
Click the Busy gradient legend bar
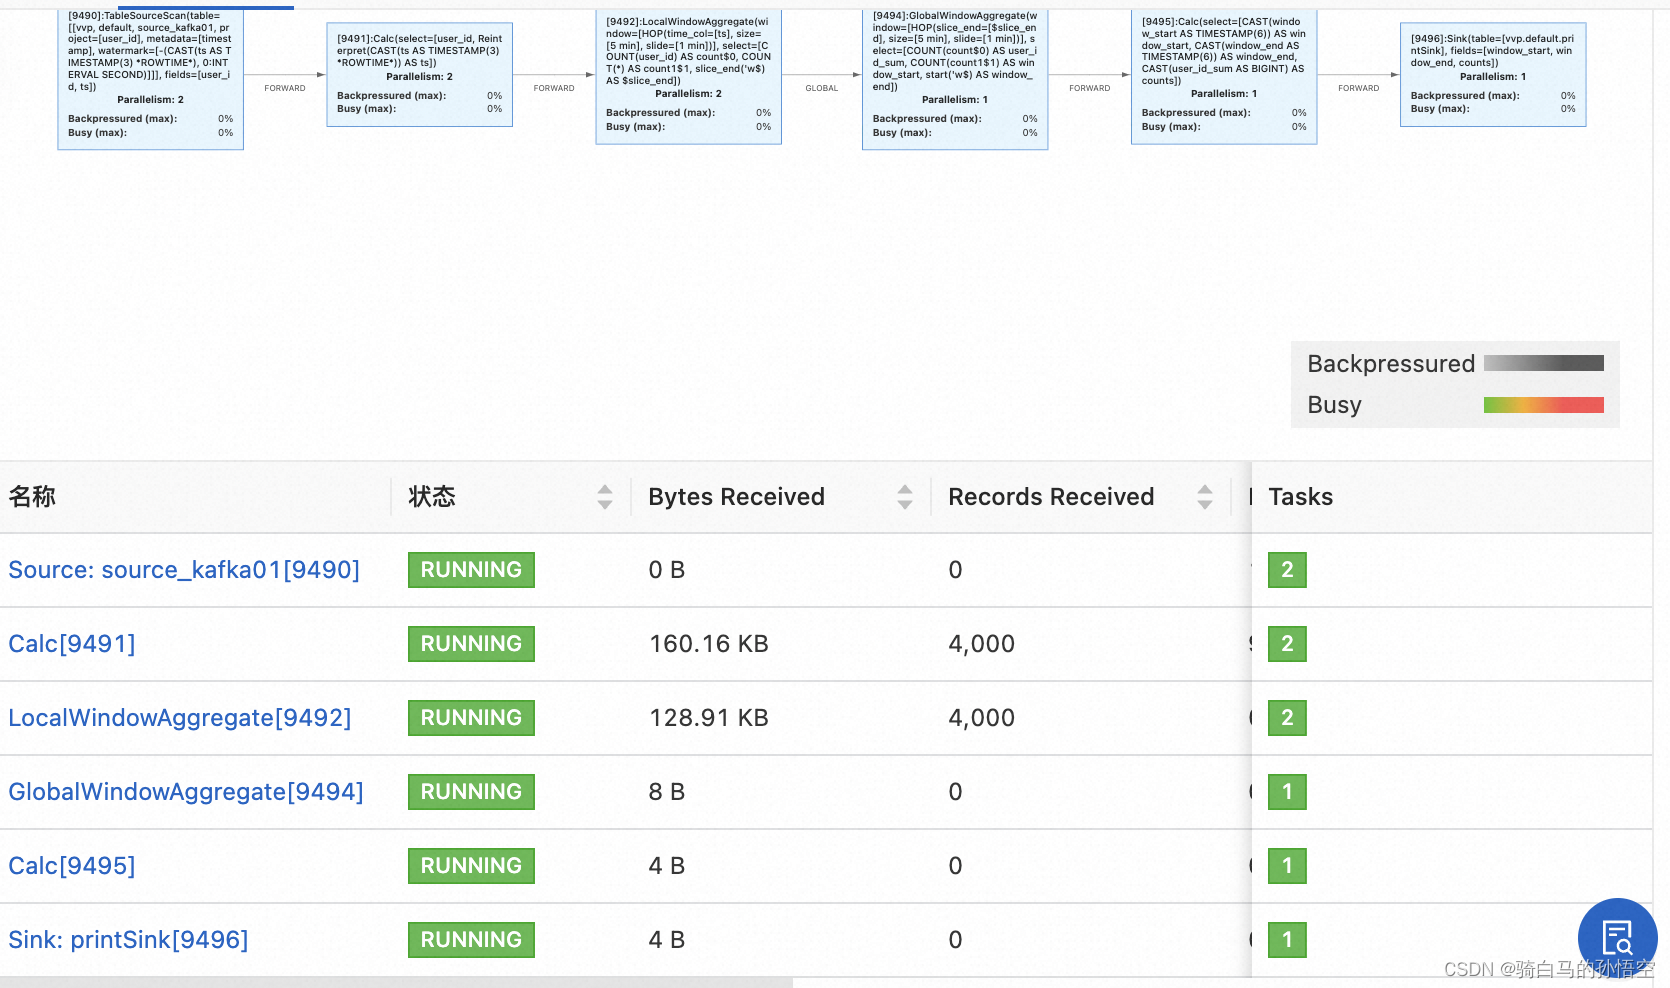[x=1544, y=405]
